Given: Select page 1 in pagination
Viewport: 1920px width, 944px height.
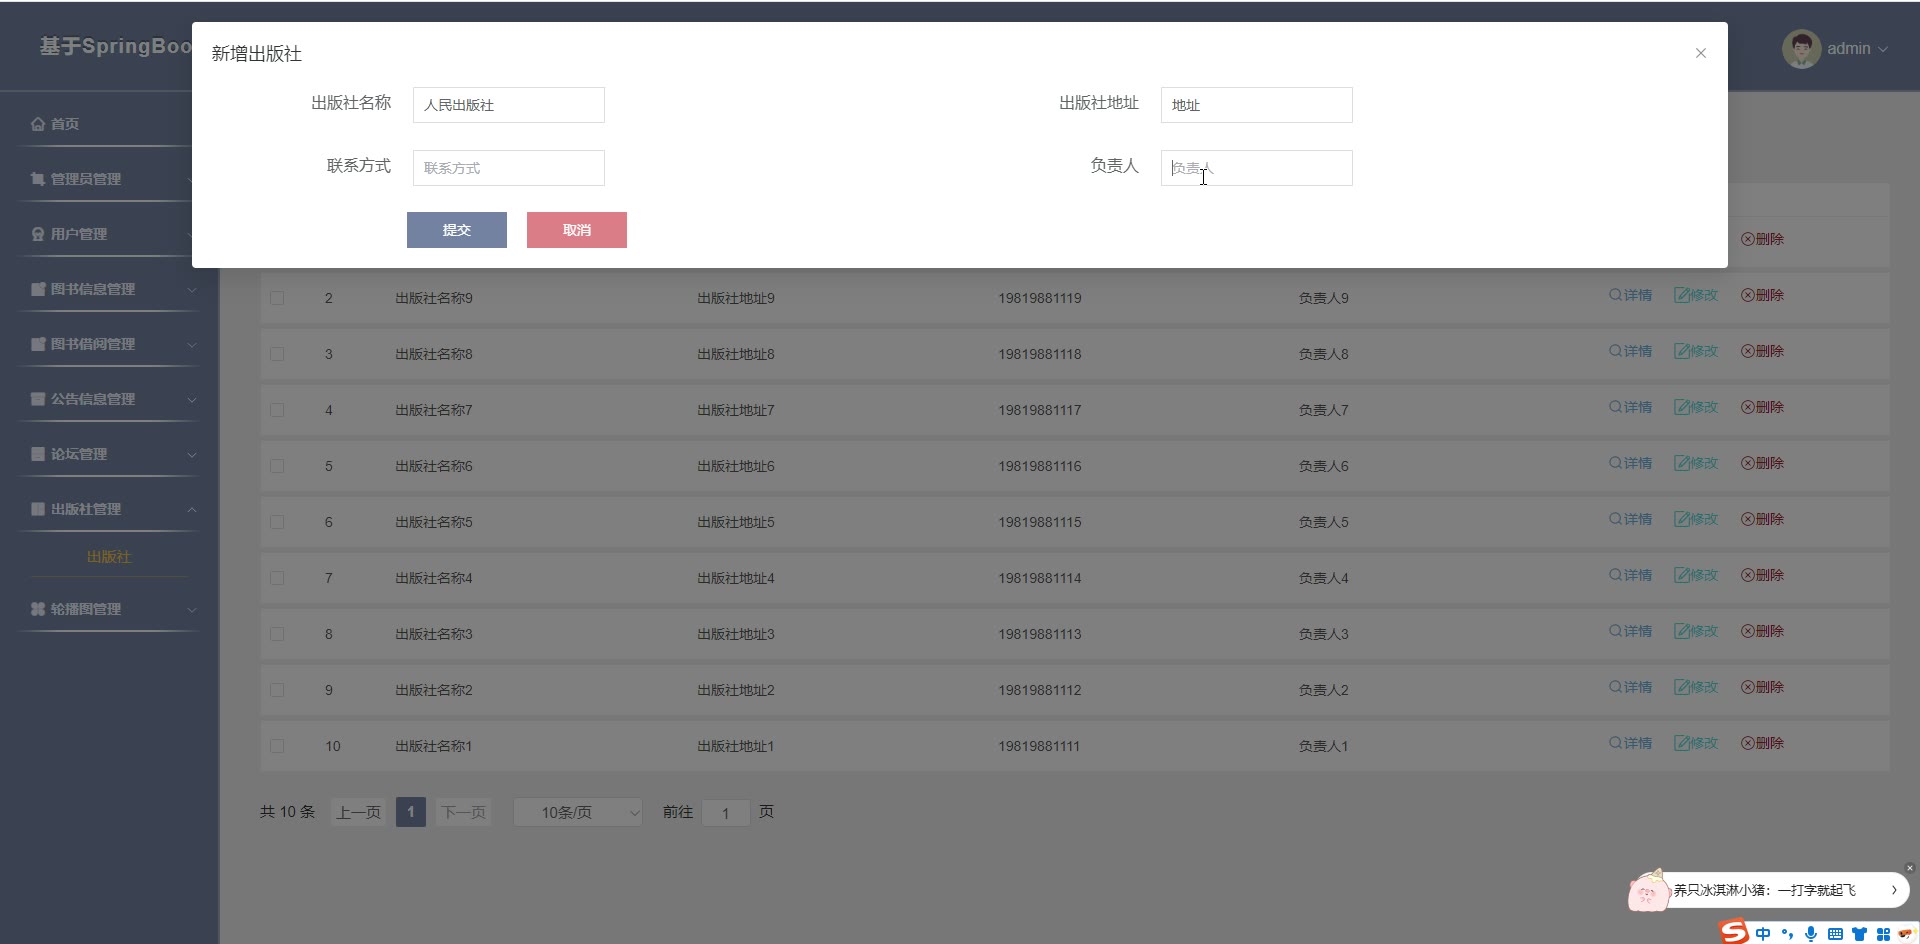Looking at the screenshot, I should (411, 812).
